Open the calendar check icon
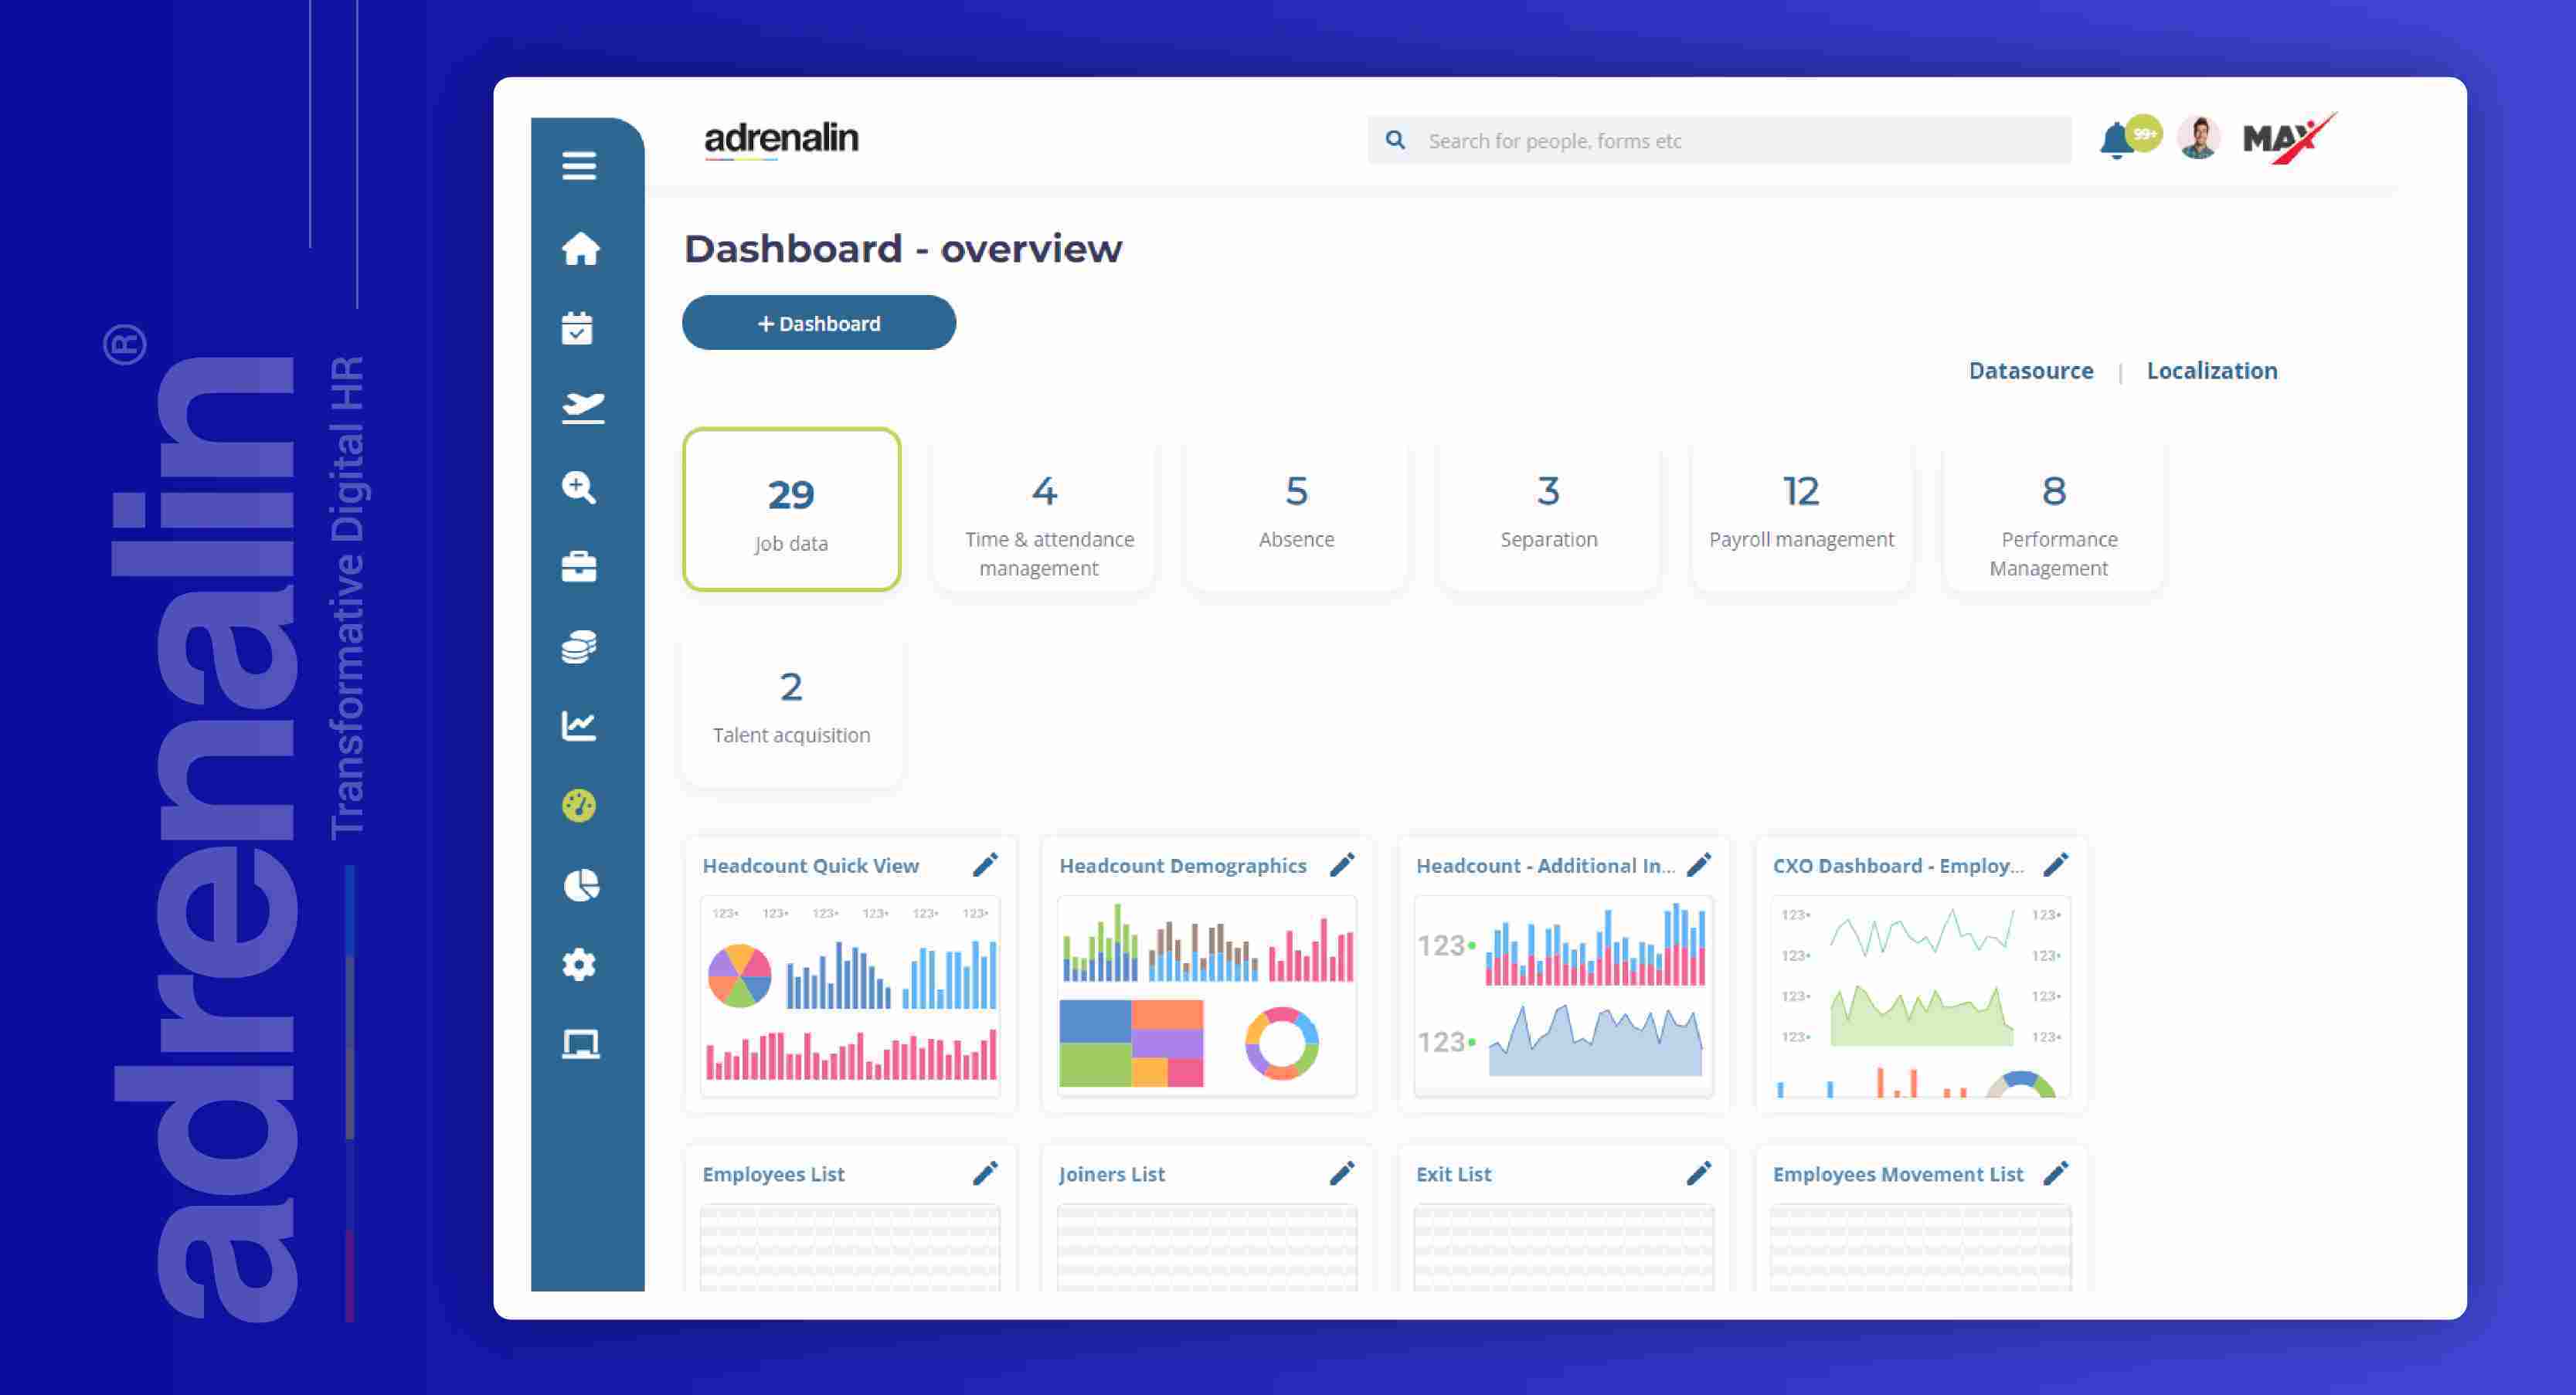This screenshot has width=2576, height=1395. coord(578,327)
